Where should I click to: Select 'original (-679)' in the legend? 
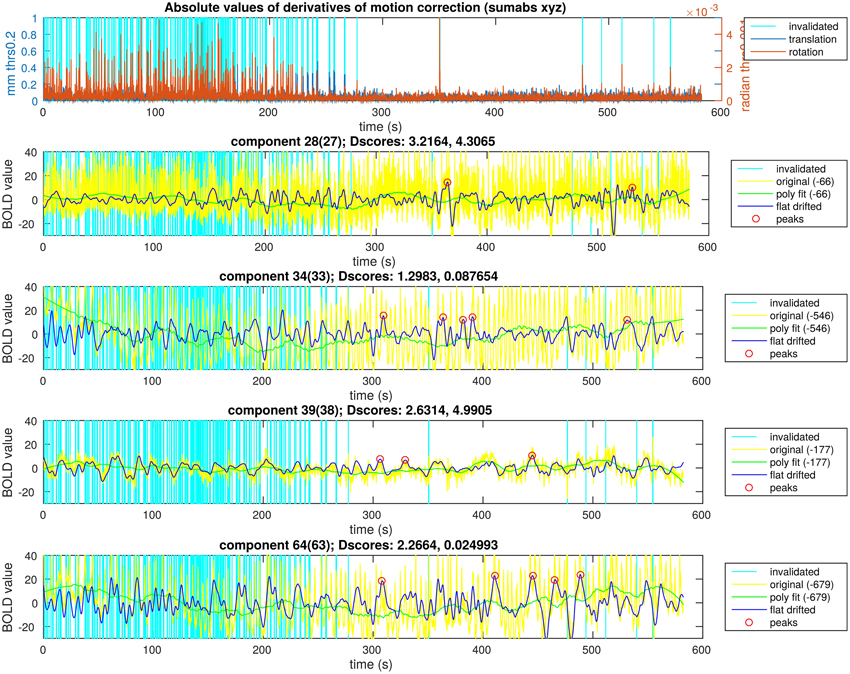(x=801, y=585)
